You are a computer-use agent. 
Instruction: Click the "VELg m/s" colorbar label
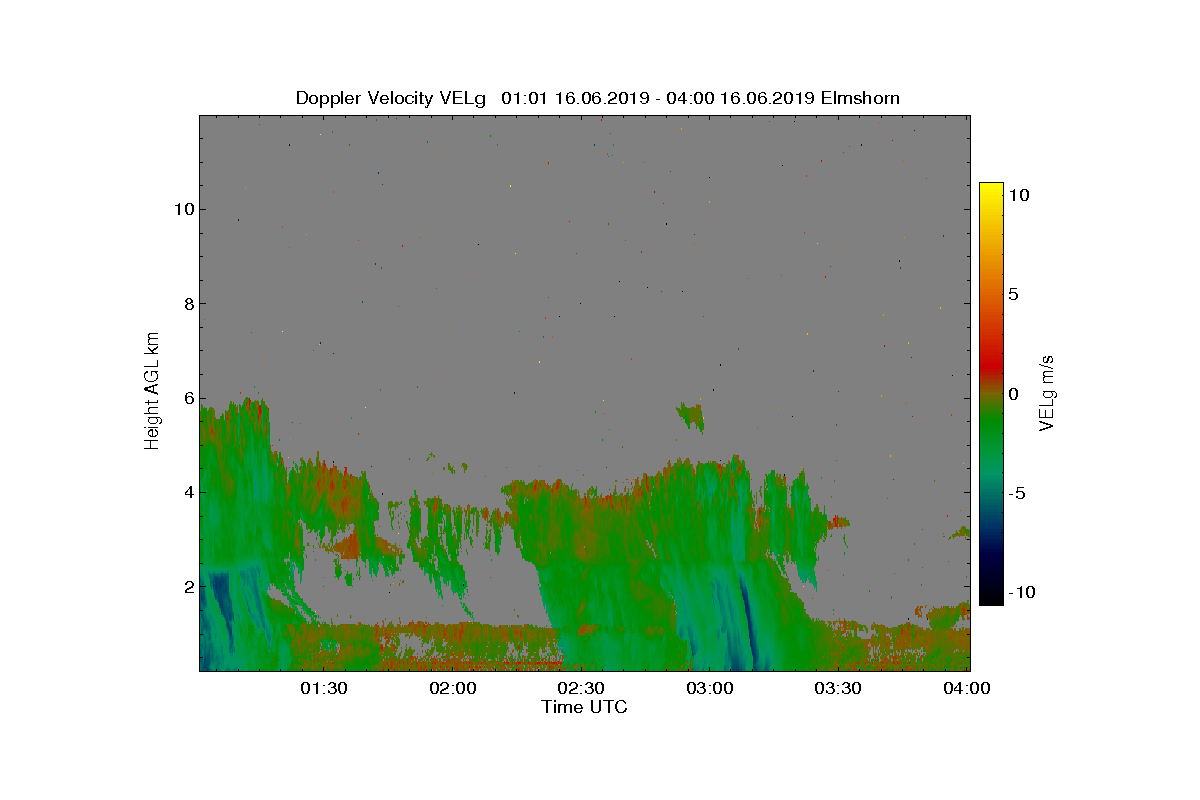pos(1047,392)
